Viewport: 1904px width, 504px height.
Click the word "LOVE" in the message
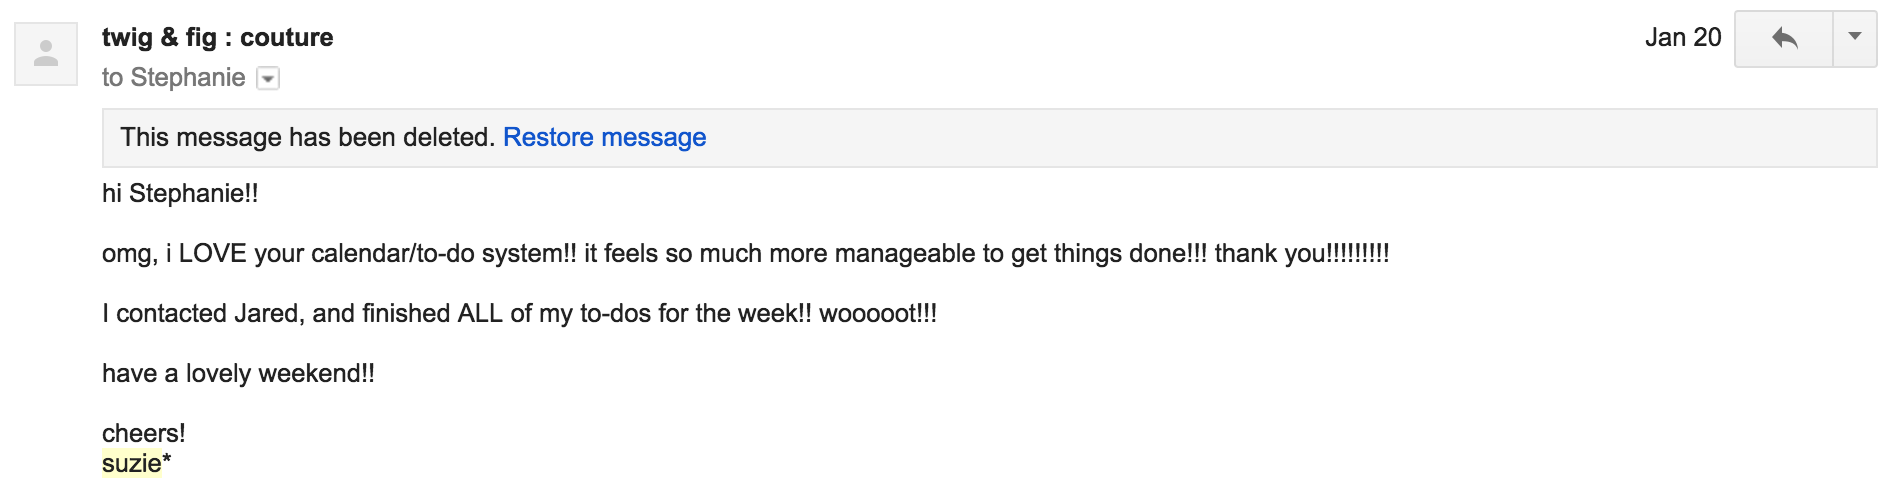coord(213,253)
